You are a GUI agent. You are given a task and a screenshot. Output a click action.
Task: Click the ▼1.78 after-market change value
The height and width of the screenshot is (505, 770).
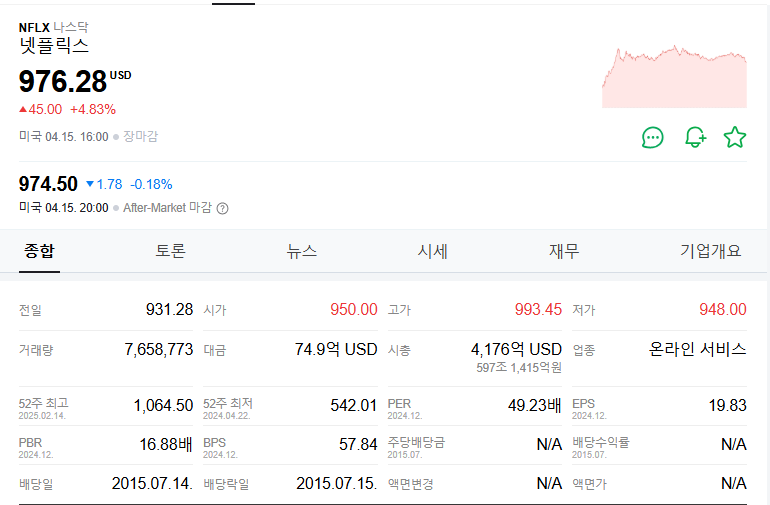click(104, 184)
